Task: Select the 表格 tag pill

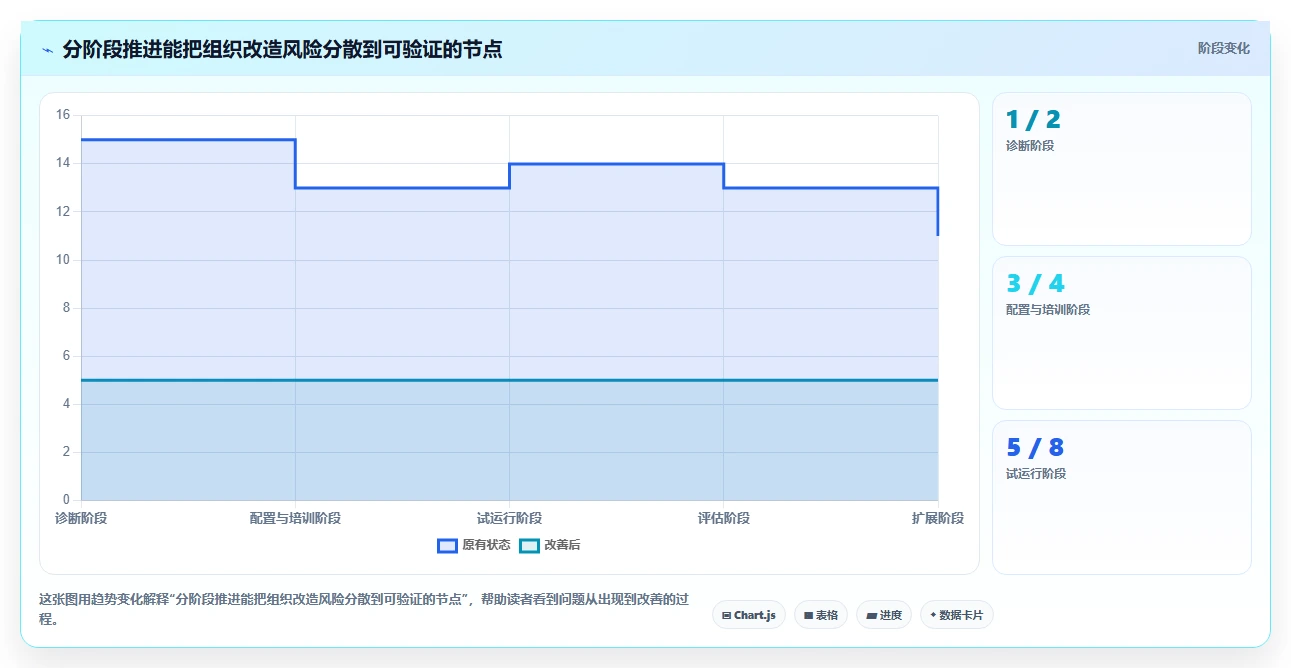Action: point(821,615)
